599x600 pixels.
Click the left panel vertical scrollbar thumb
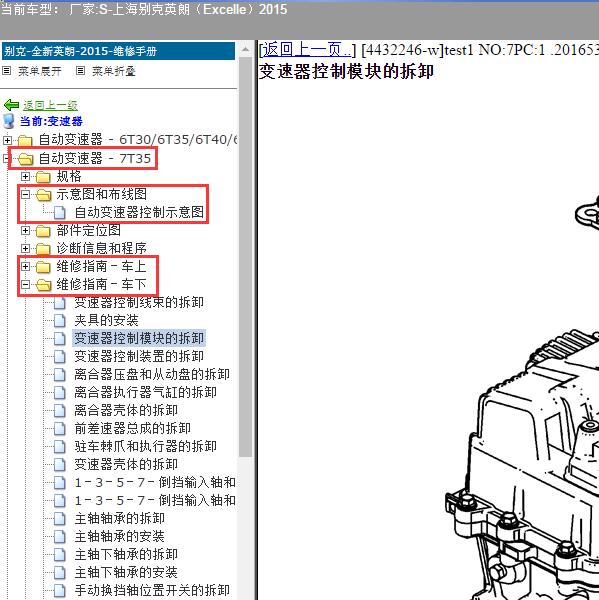(245, 257)
